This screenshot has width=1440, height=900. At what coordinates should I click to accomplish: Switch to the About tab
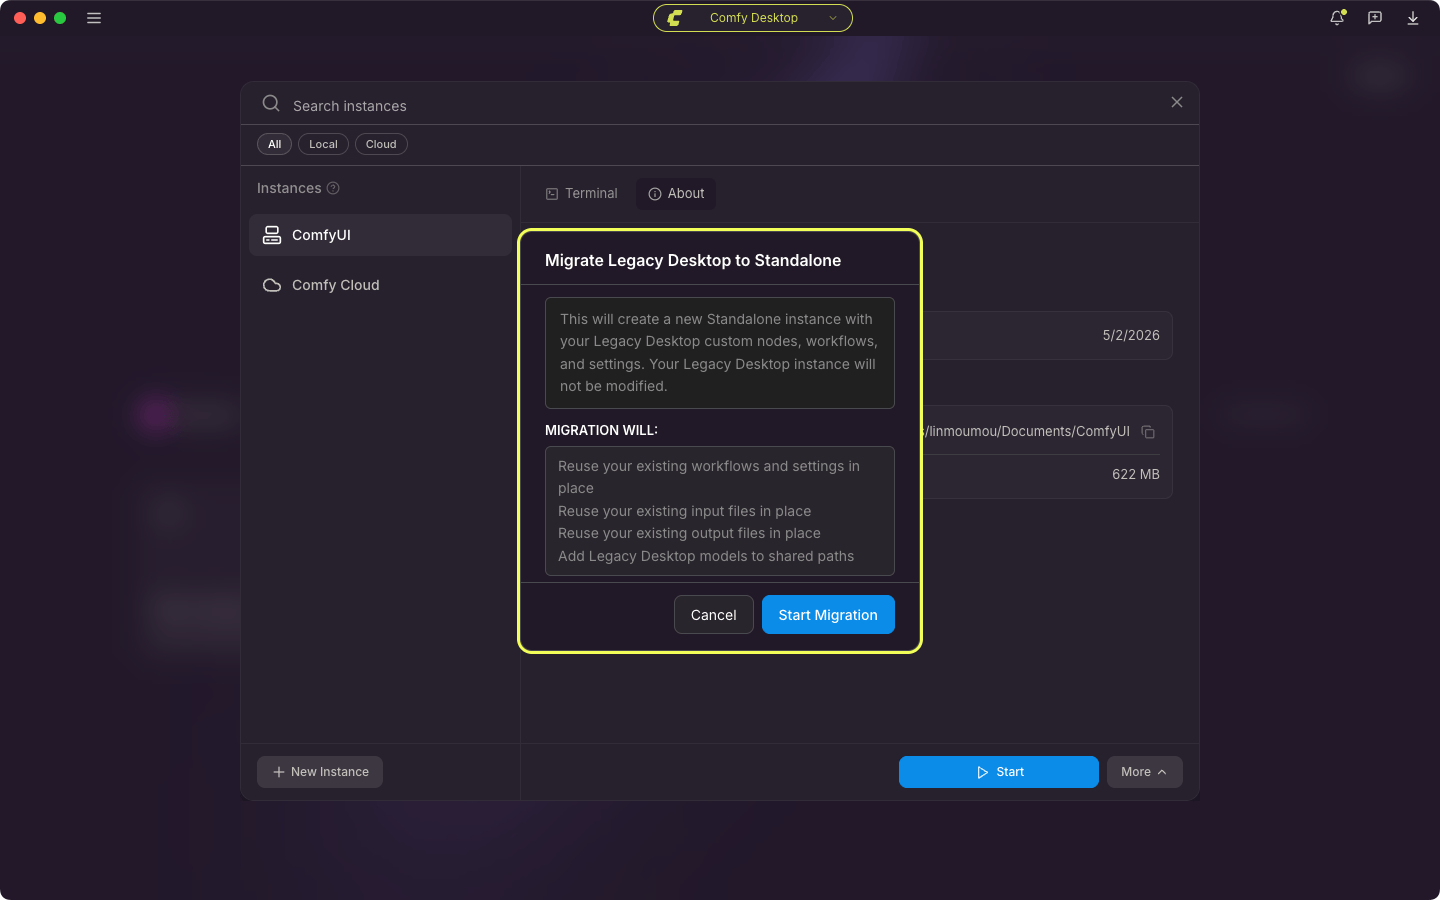tap(676, 194)
